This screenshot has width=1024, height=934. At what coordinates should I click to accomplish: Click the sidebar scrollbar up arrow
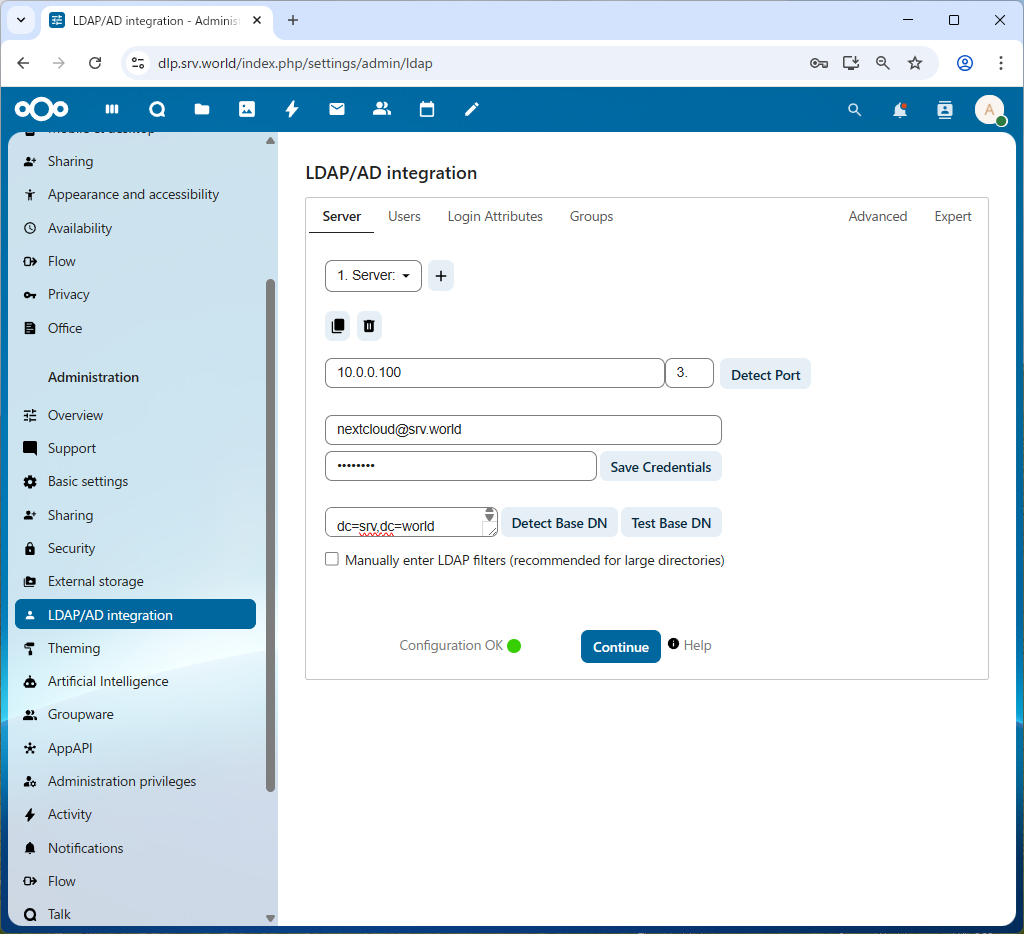tap(270, 140)
